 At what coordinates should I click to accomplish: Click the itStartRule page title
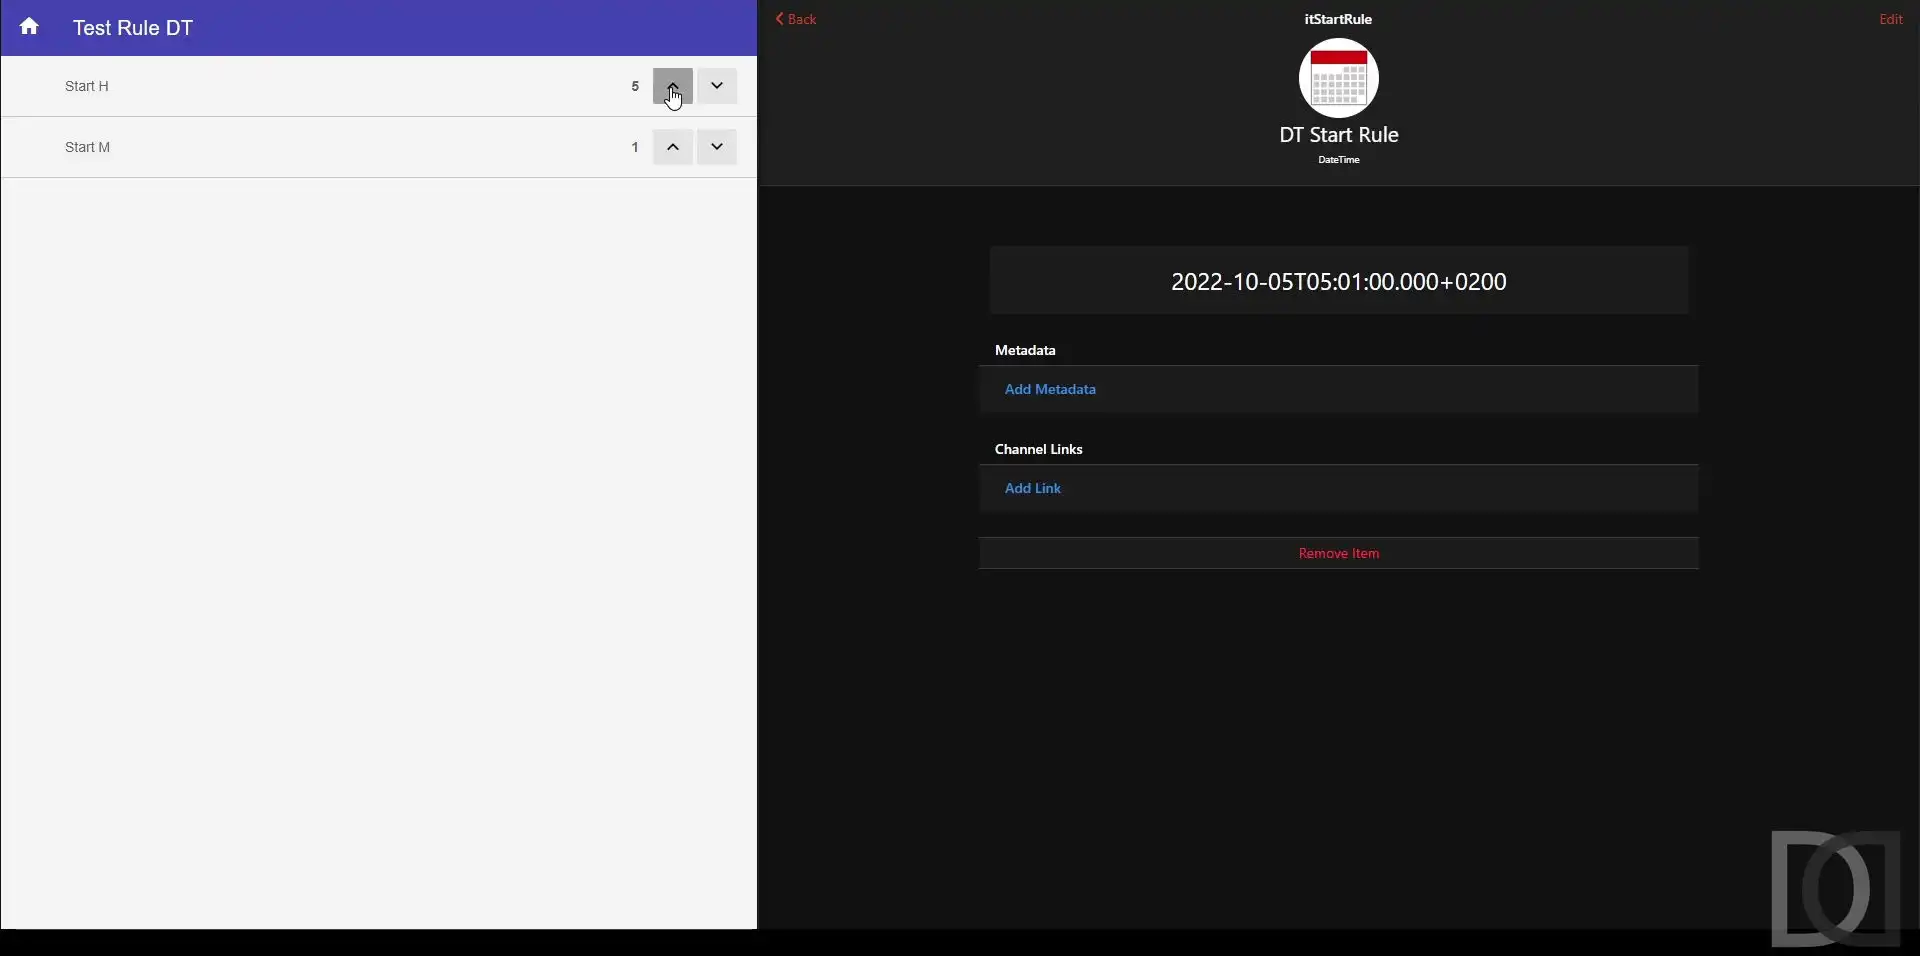click(x=1338, y=19)
